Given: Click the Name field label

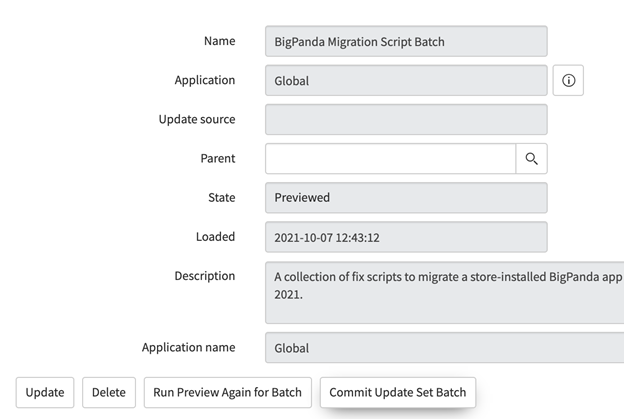Looking at the screenshot, I should [x=219, y=41].
